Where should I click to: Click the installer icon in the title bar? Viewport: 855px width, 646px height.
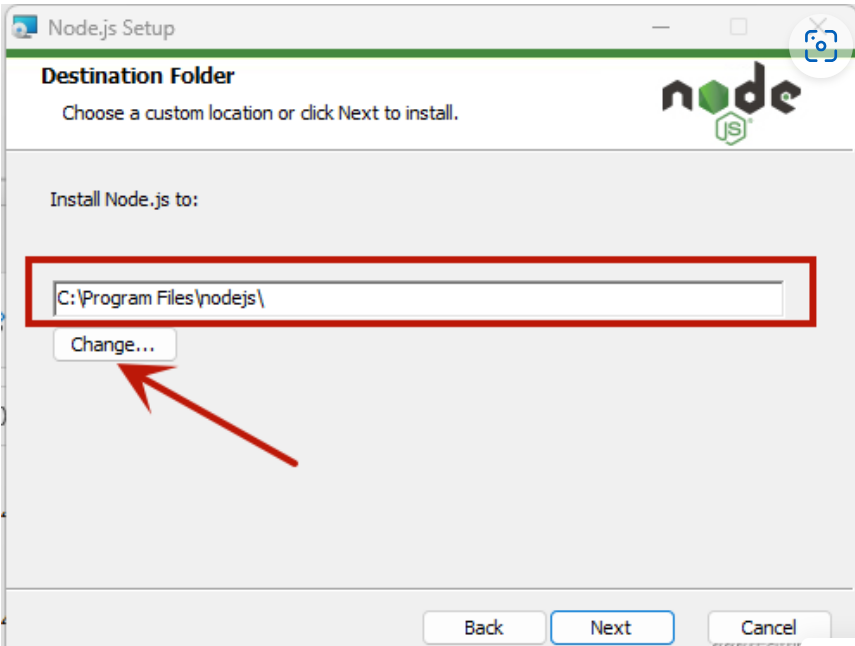pos(25,27)
